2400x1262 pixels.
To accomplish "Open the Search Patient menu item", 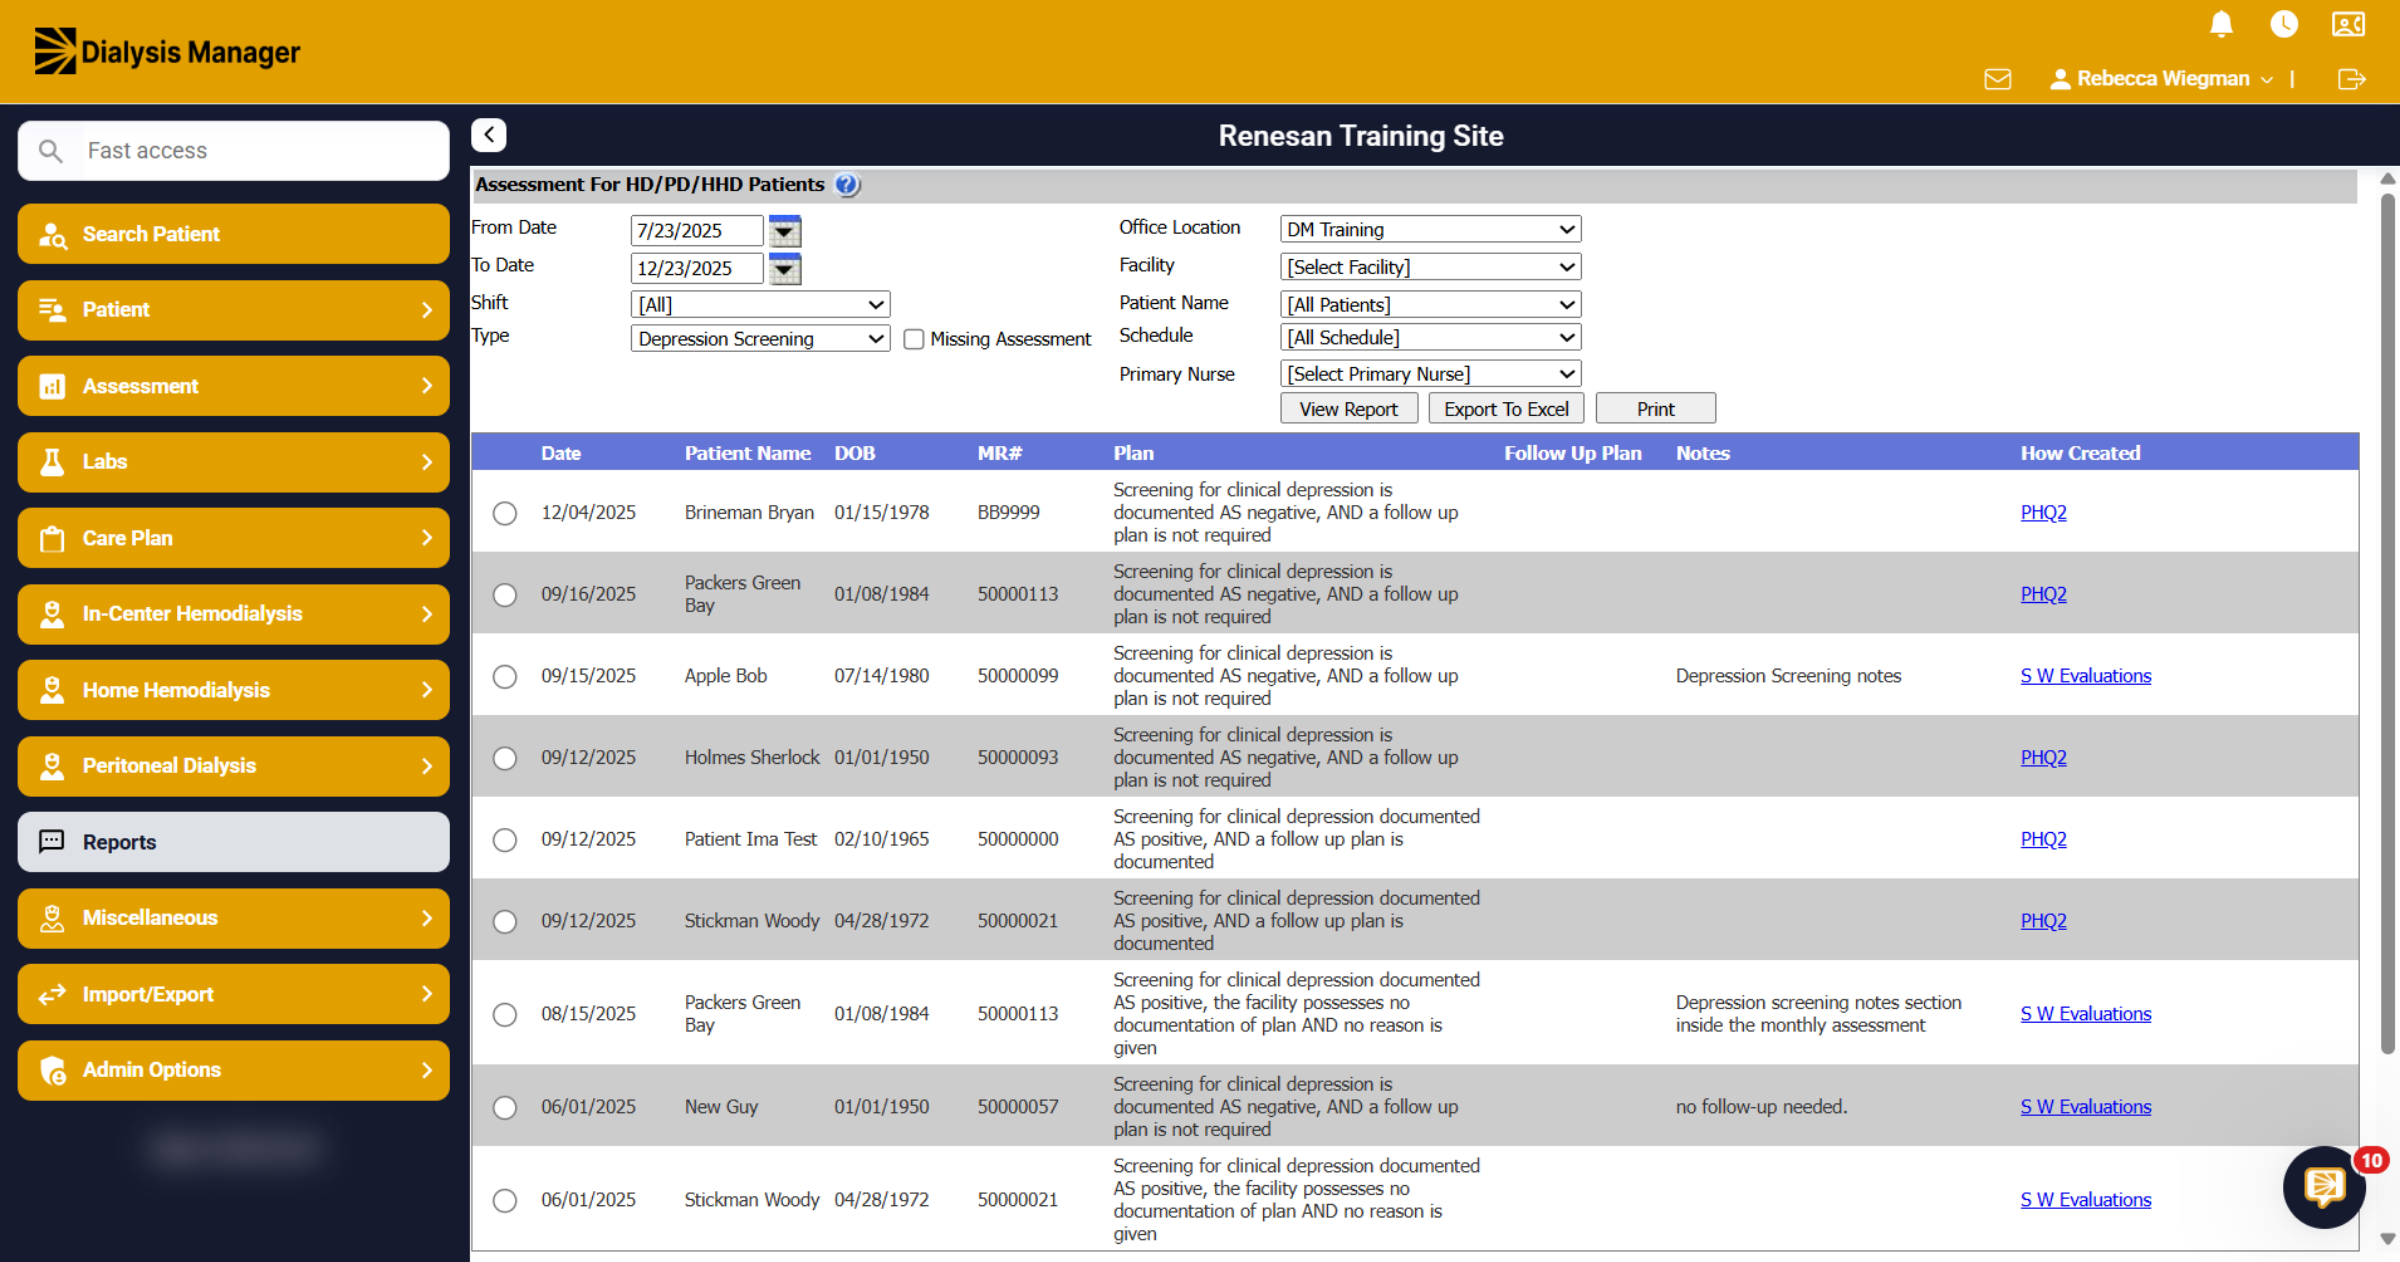I will 233,234.
